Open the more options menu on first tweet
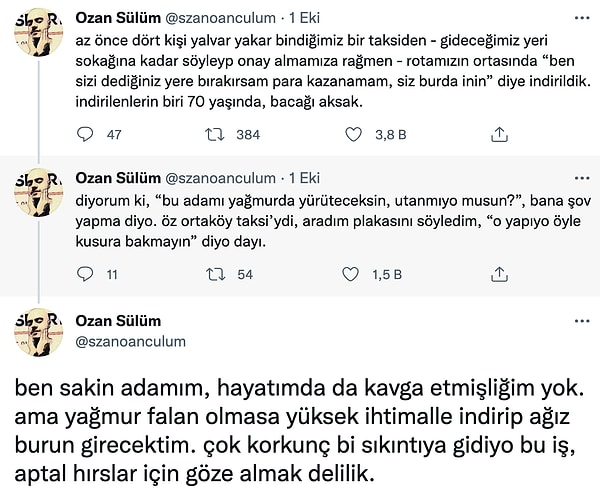 (x=579, y=18)
